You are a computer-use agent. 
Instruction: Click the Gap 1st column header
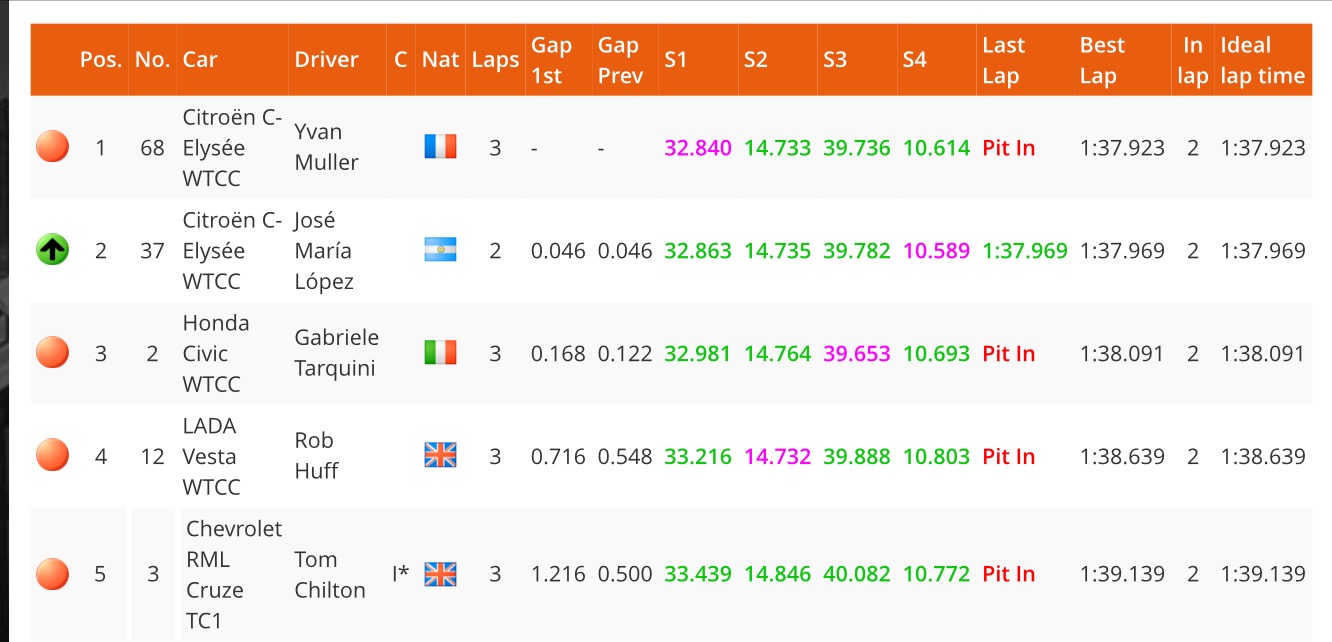(x=551, y=60)
